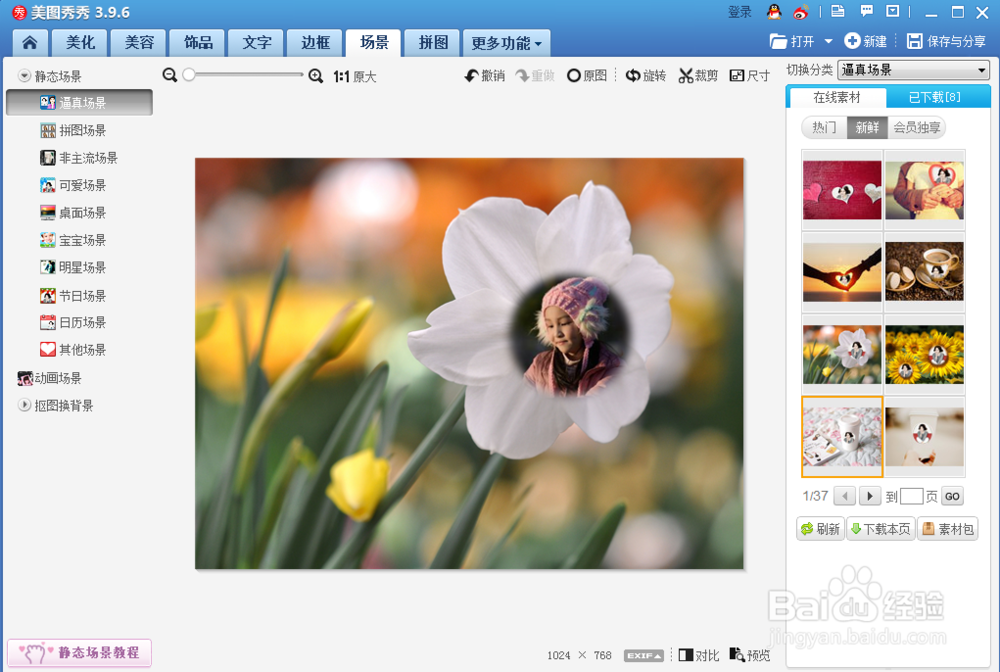Switch to the 文字 tab
The image size is (1000, 672).
point(256,43)
